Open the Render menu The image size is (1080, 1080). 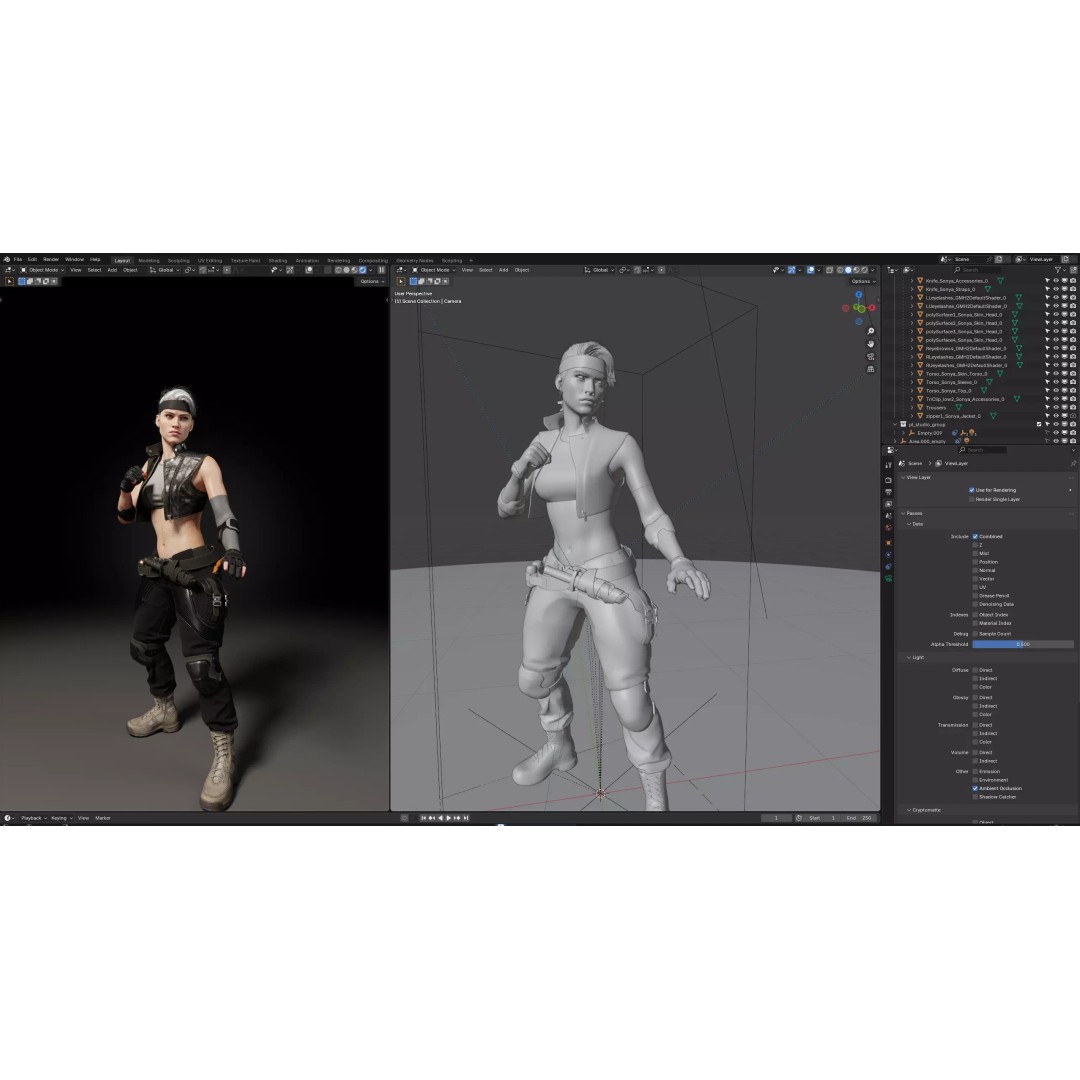click(51, 260)
